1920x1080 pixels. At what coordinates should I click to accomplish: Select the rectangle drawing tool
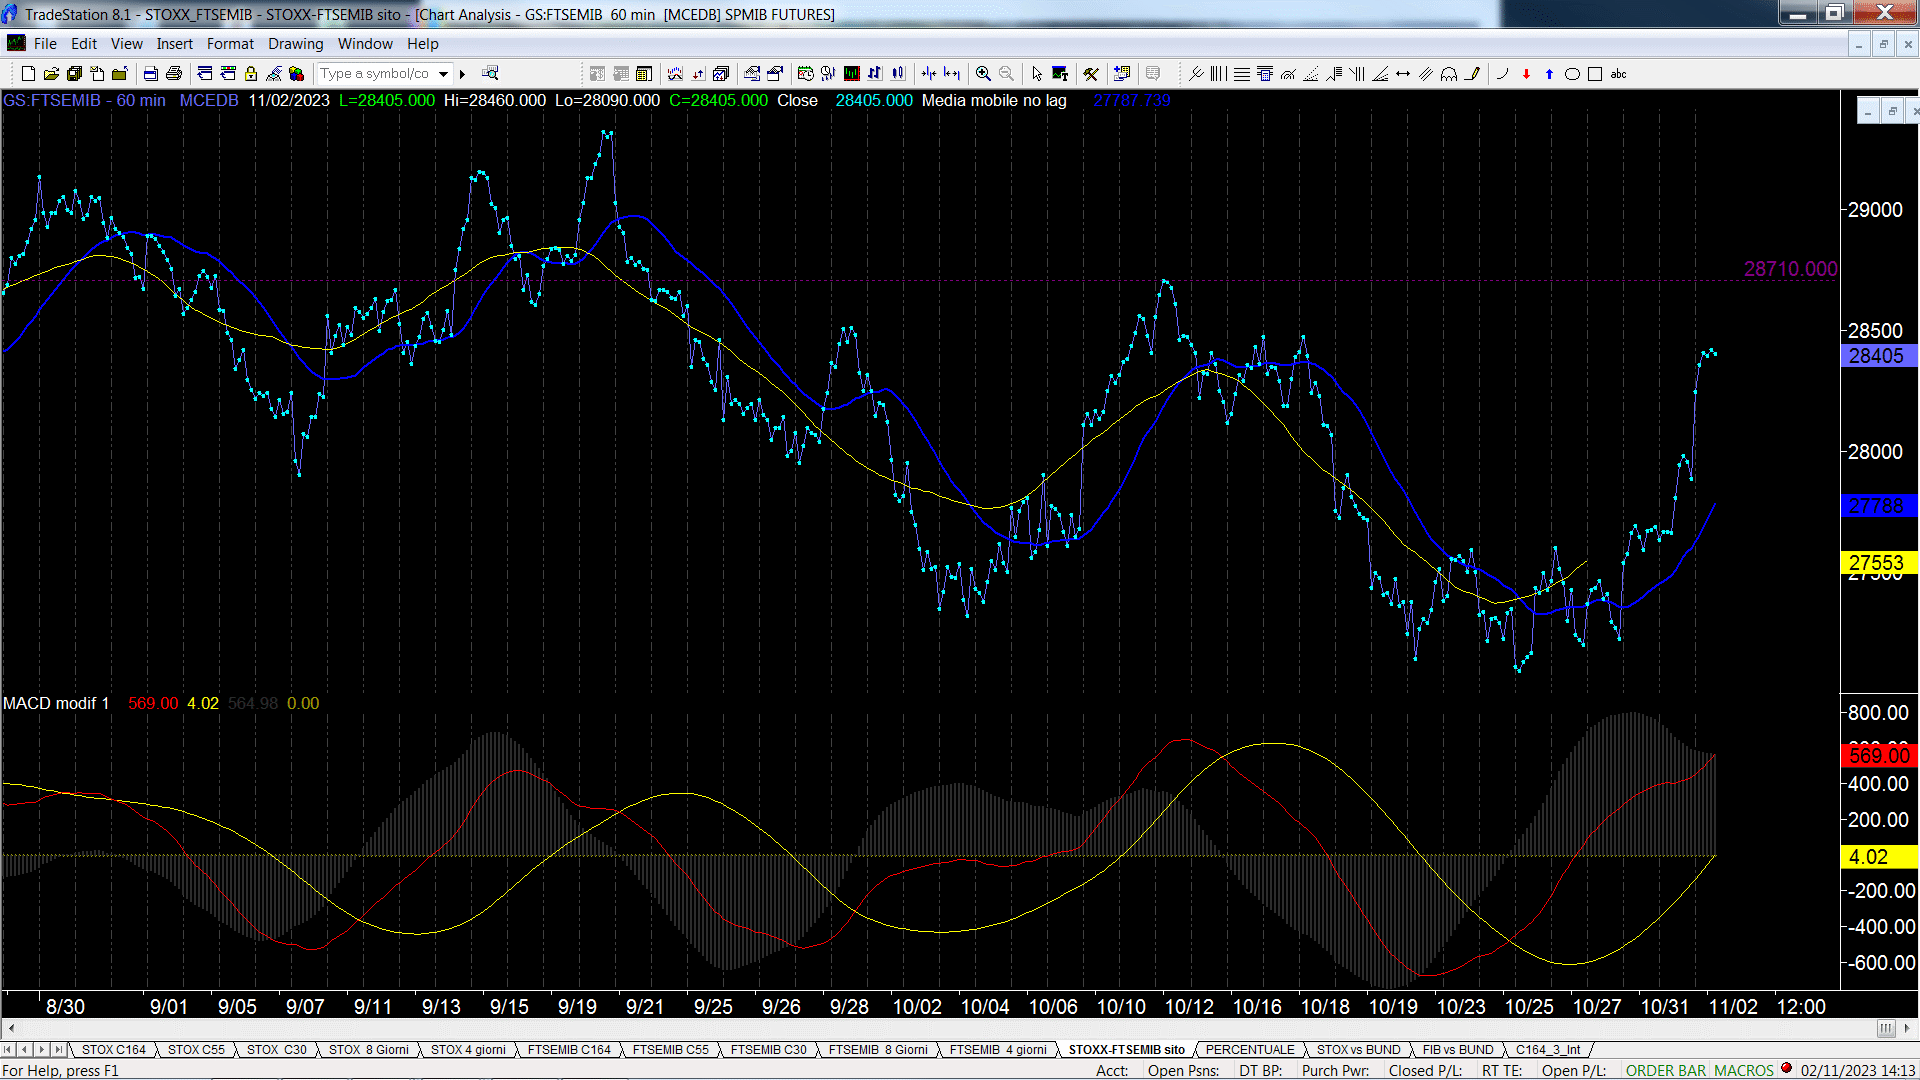1595,74
